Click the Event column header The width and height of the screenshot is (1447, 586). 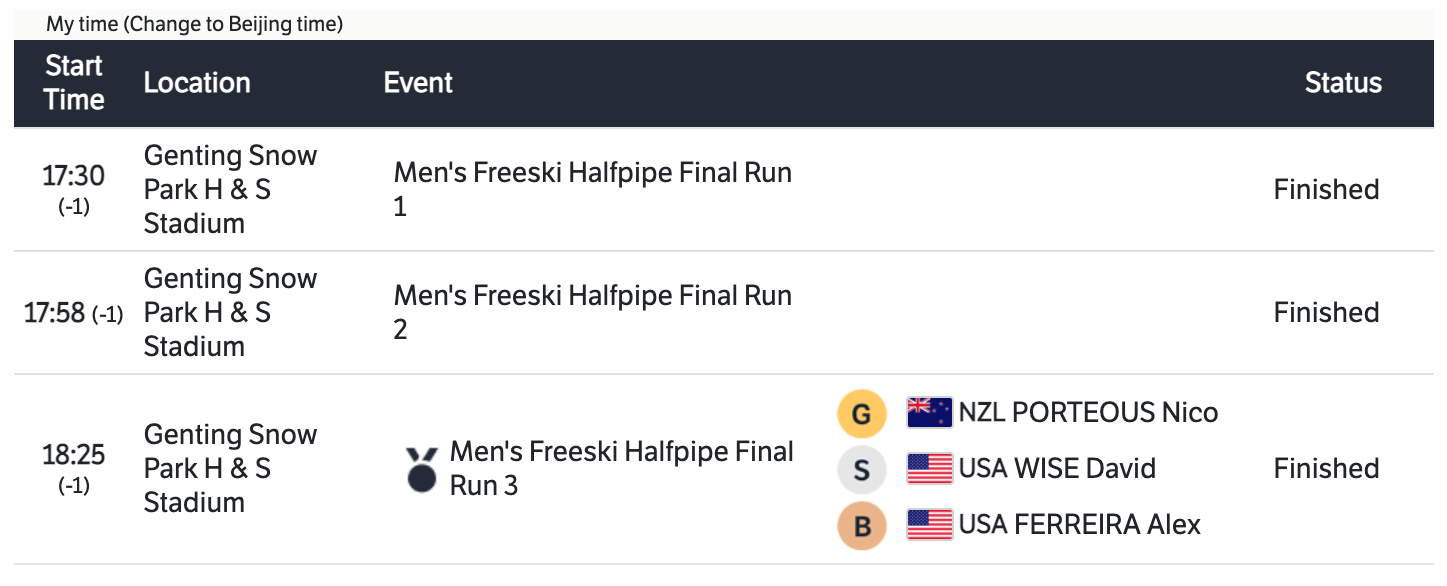tap(418, 83)
